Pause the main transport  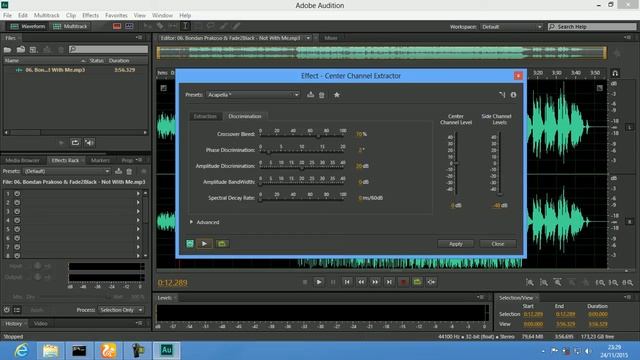pos(333,282)
